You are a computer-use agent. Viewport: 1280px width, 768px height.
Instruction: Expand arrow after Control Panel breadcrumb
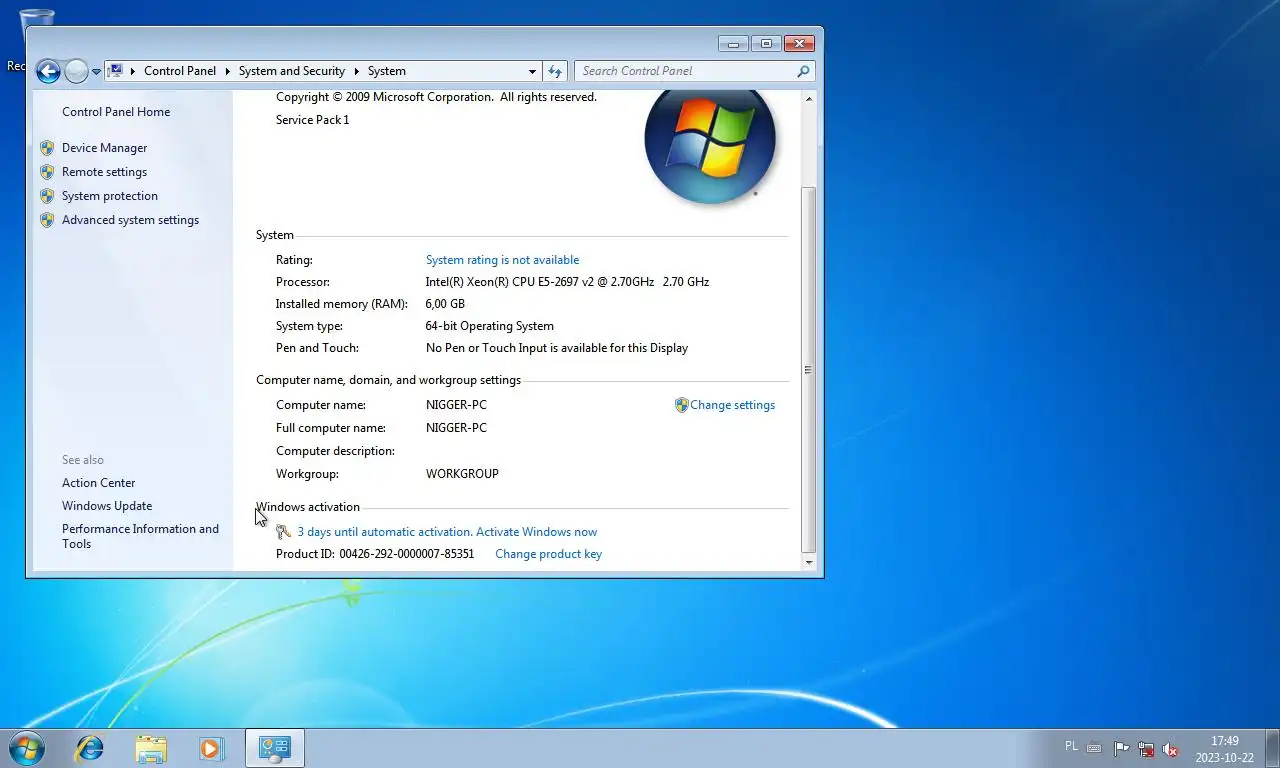(x=228, y=71)
